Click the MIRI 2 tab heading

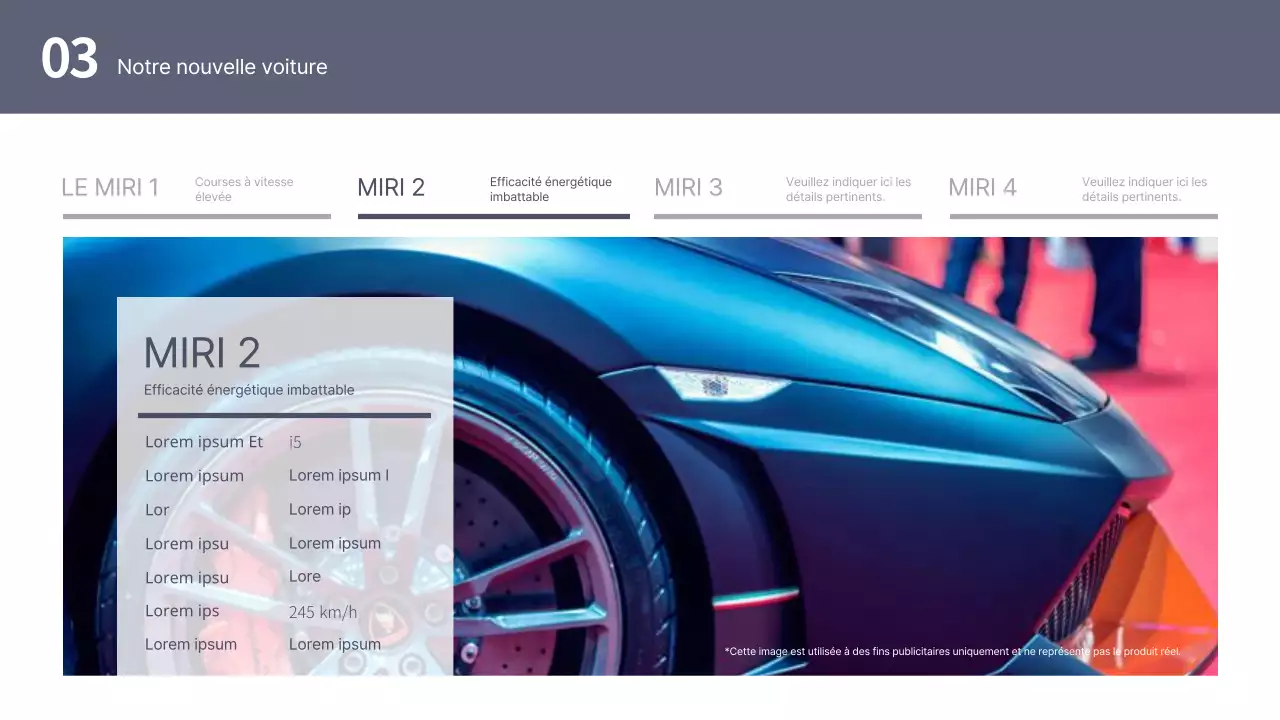tap(391, 187)
